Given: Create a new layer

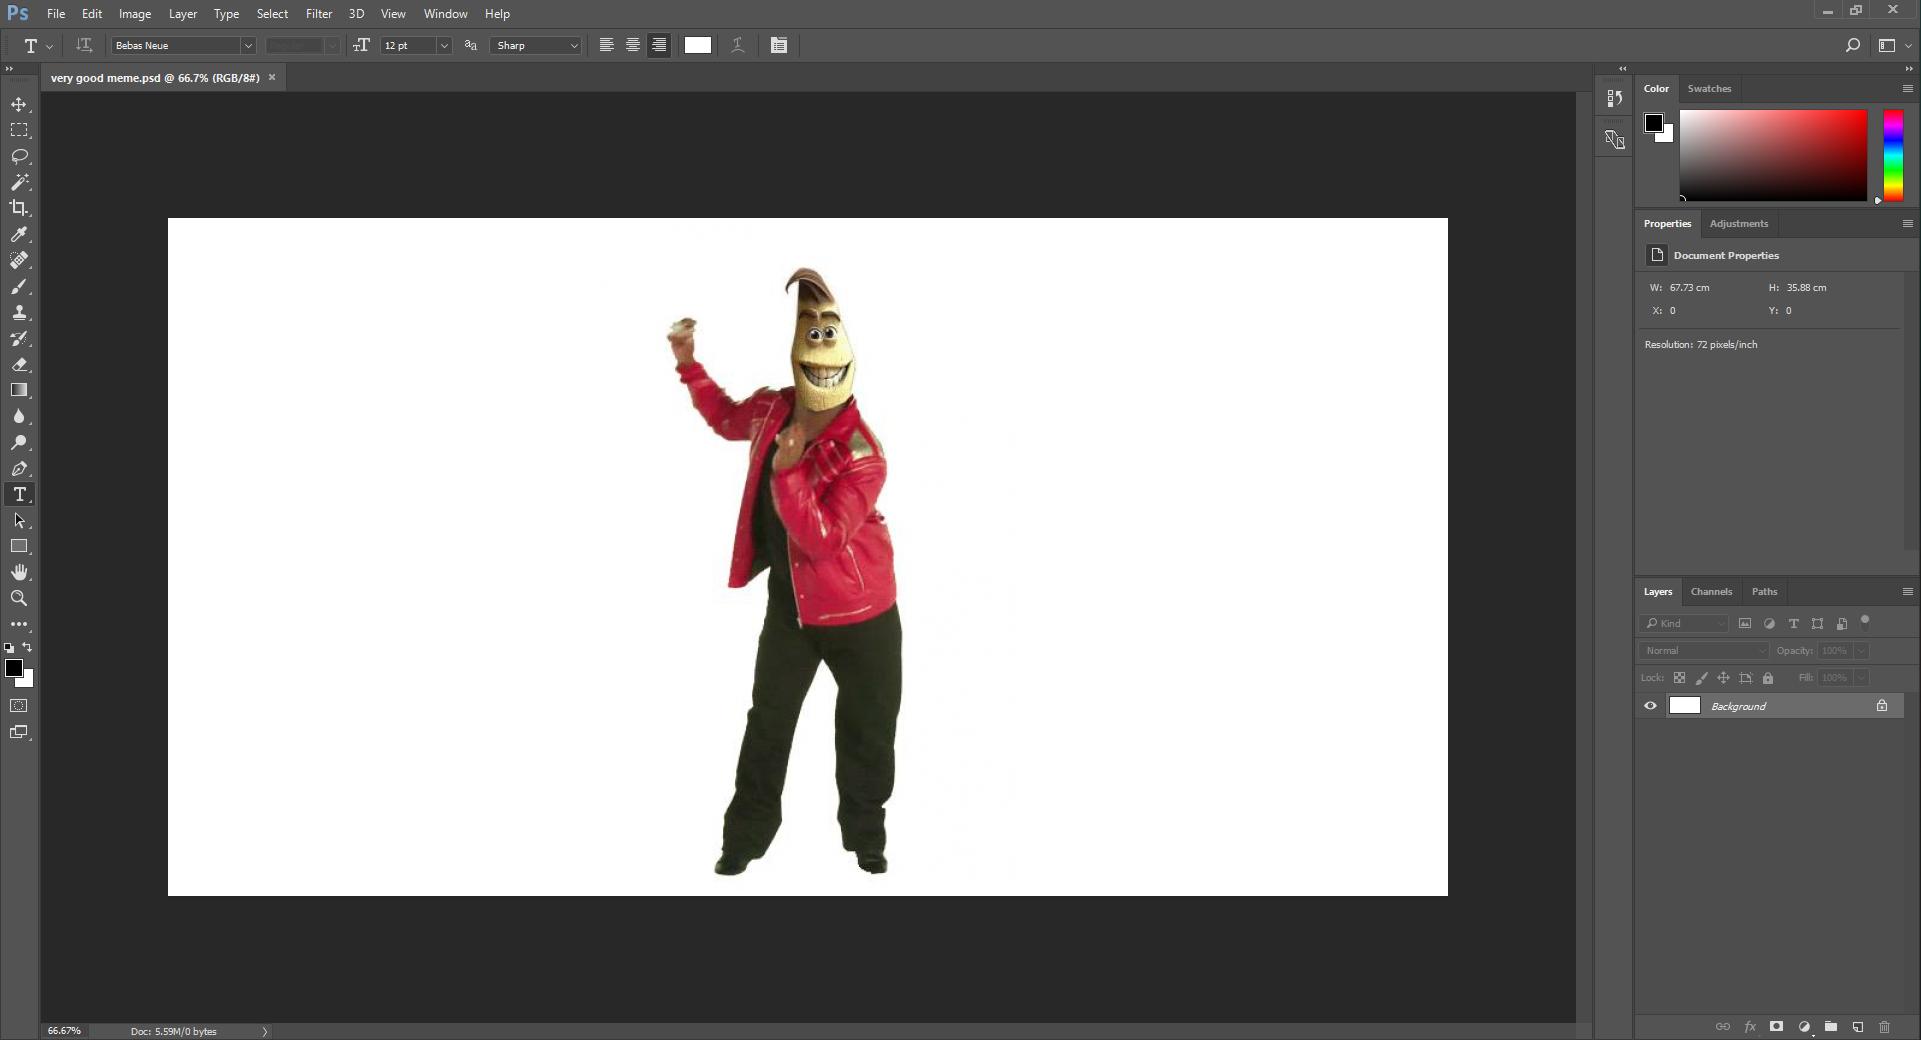Looking at the screenshot, I should click(x=1857, y=1027).
